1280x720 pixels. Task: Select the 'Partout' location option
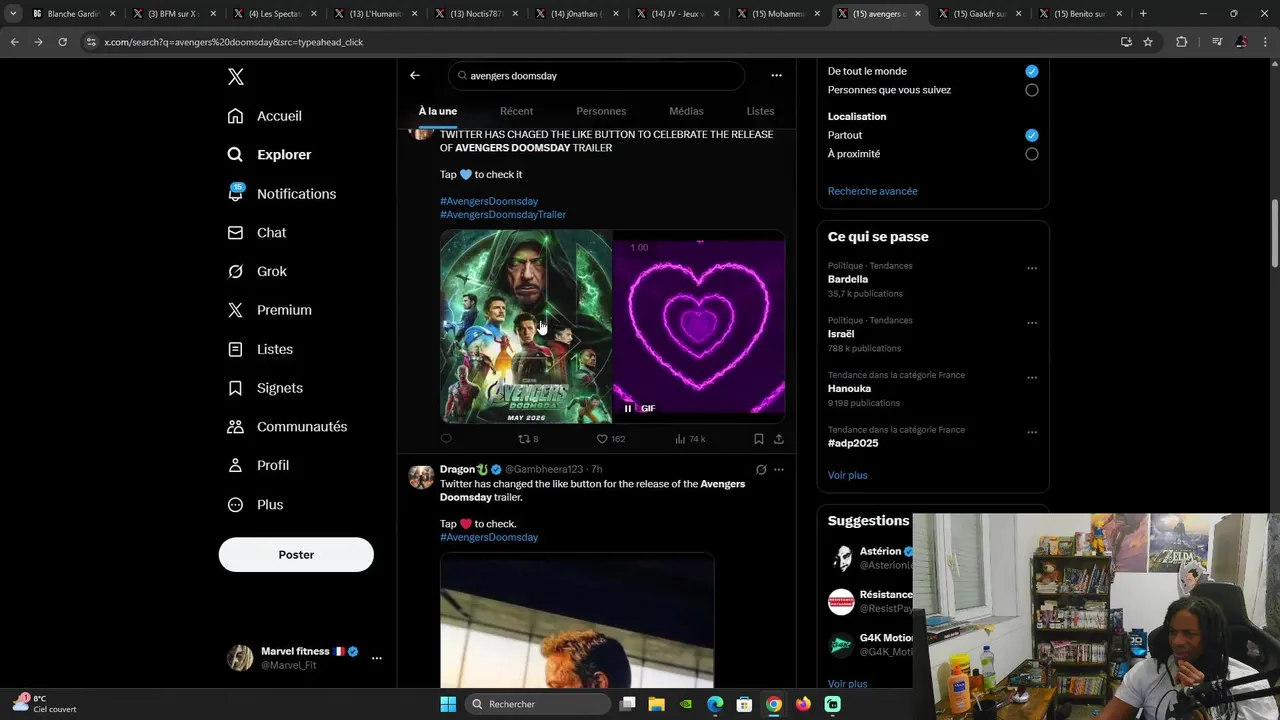point(1031,135)
